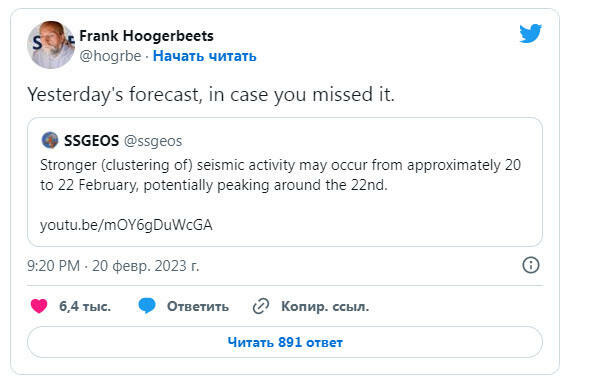Copy link via Копир. ссыл. label
The height and width of the screenshot is (383, 592).
(325, 306)
